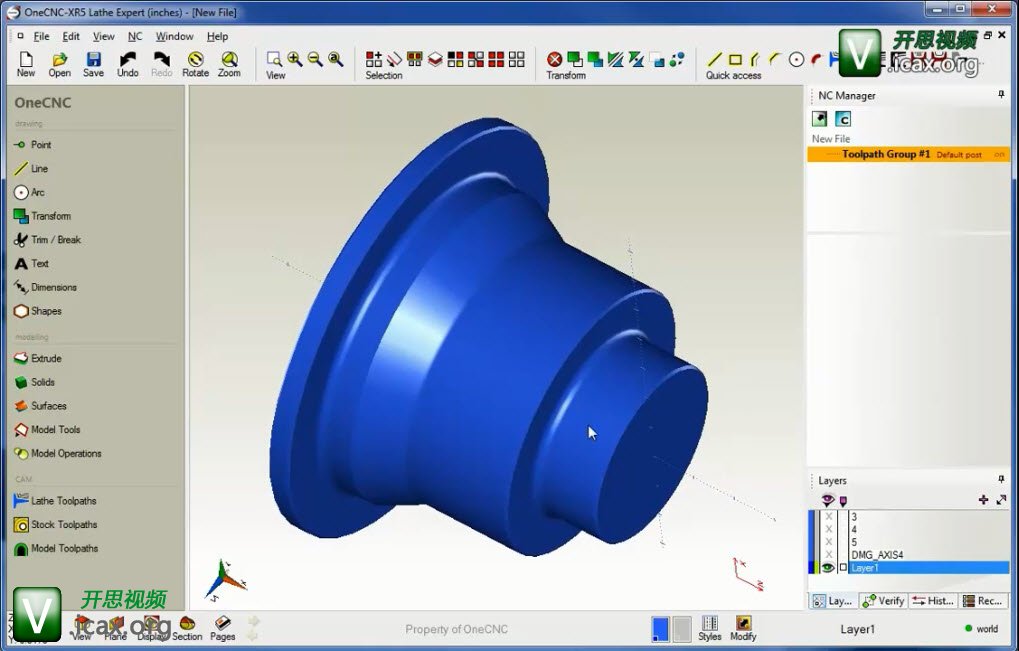Click the Section icon at bottom
Viewport: 1019px width, 651px height.
(187, 628)
